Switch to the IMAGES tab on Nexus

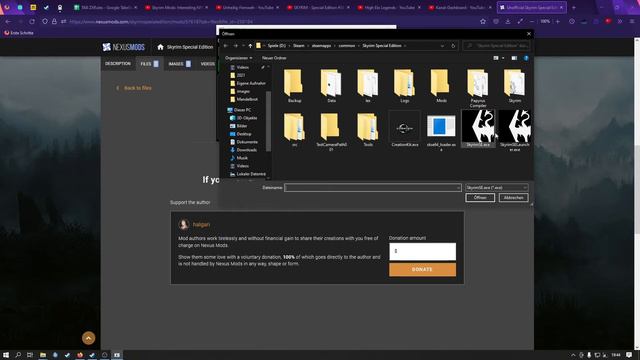(x=179, y=64)
